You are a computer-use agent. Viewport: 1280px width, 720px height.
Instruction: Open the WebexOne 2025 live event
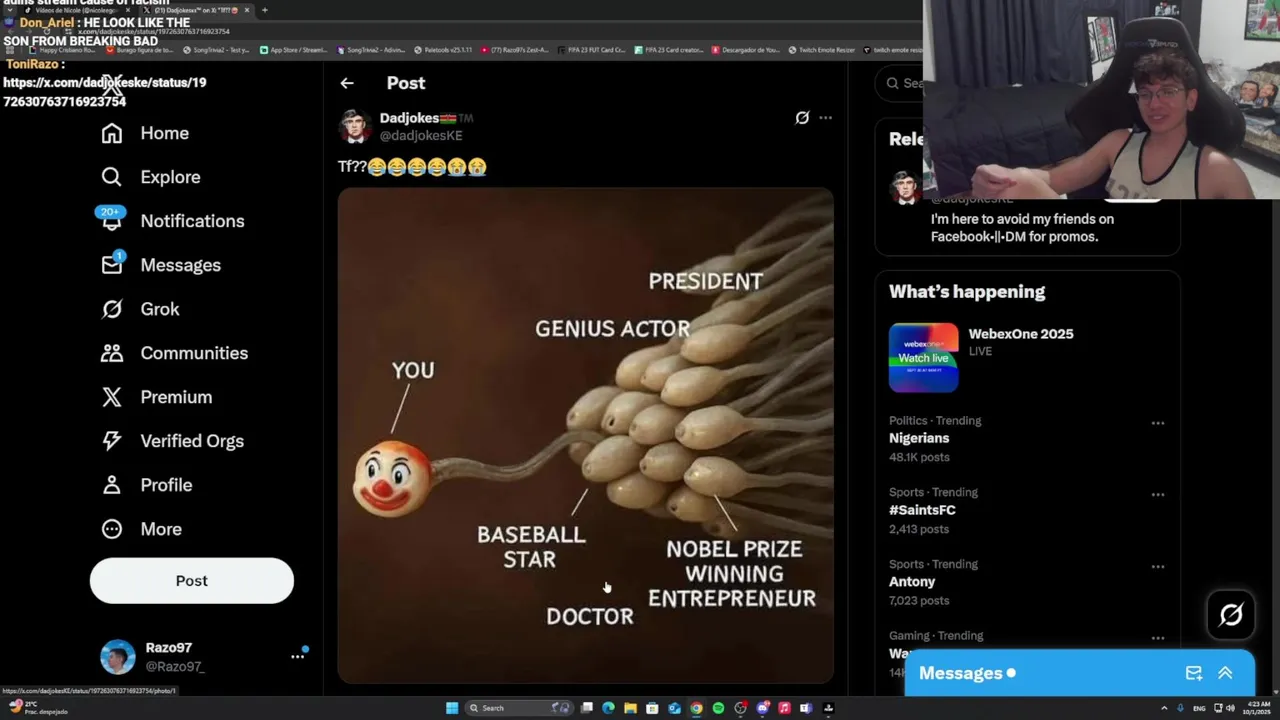(x=1021, y=334)
